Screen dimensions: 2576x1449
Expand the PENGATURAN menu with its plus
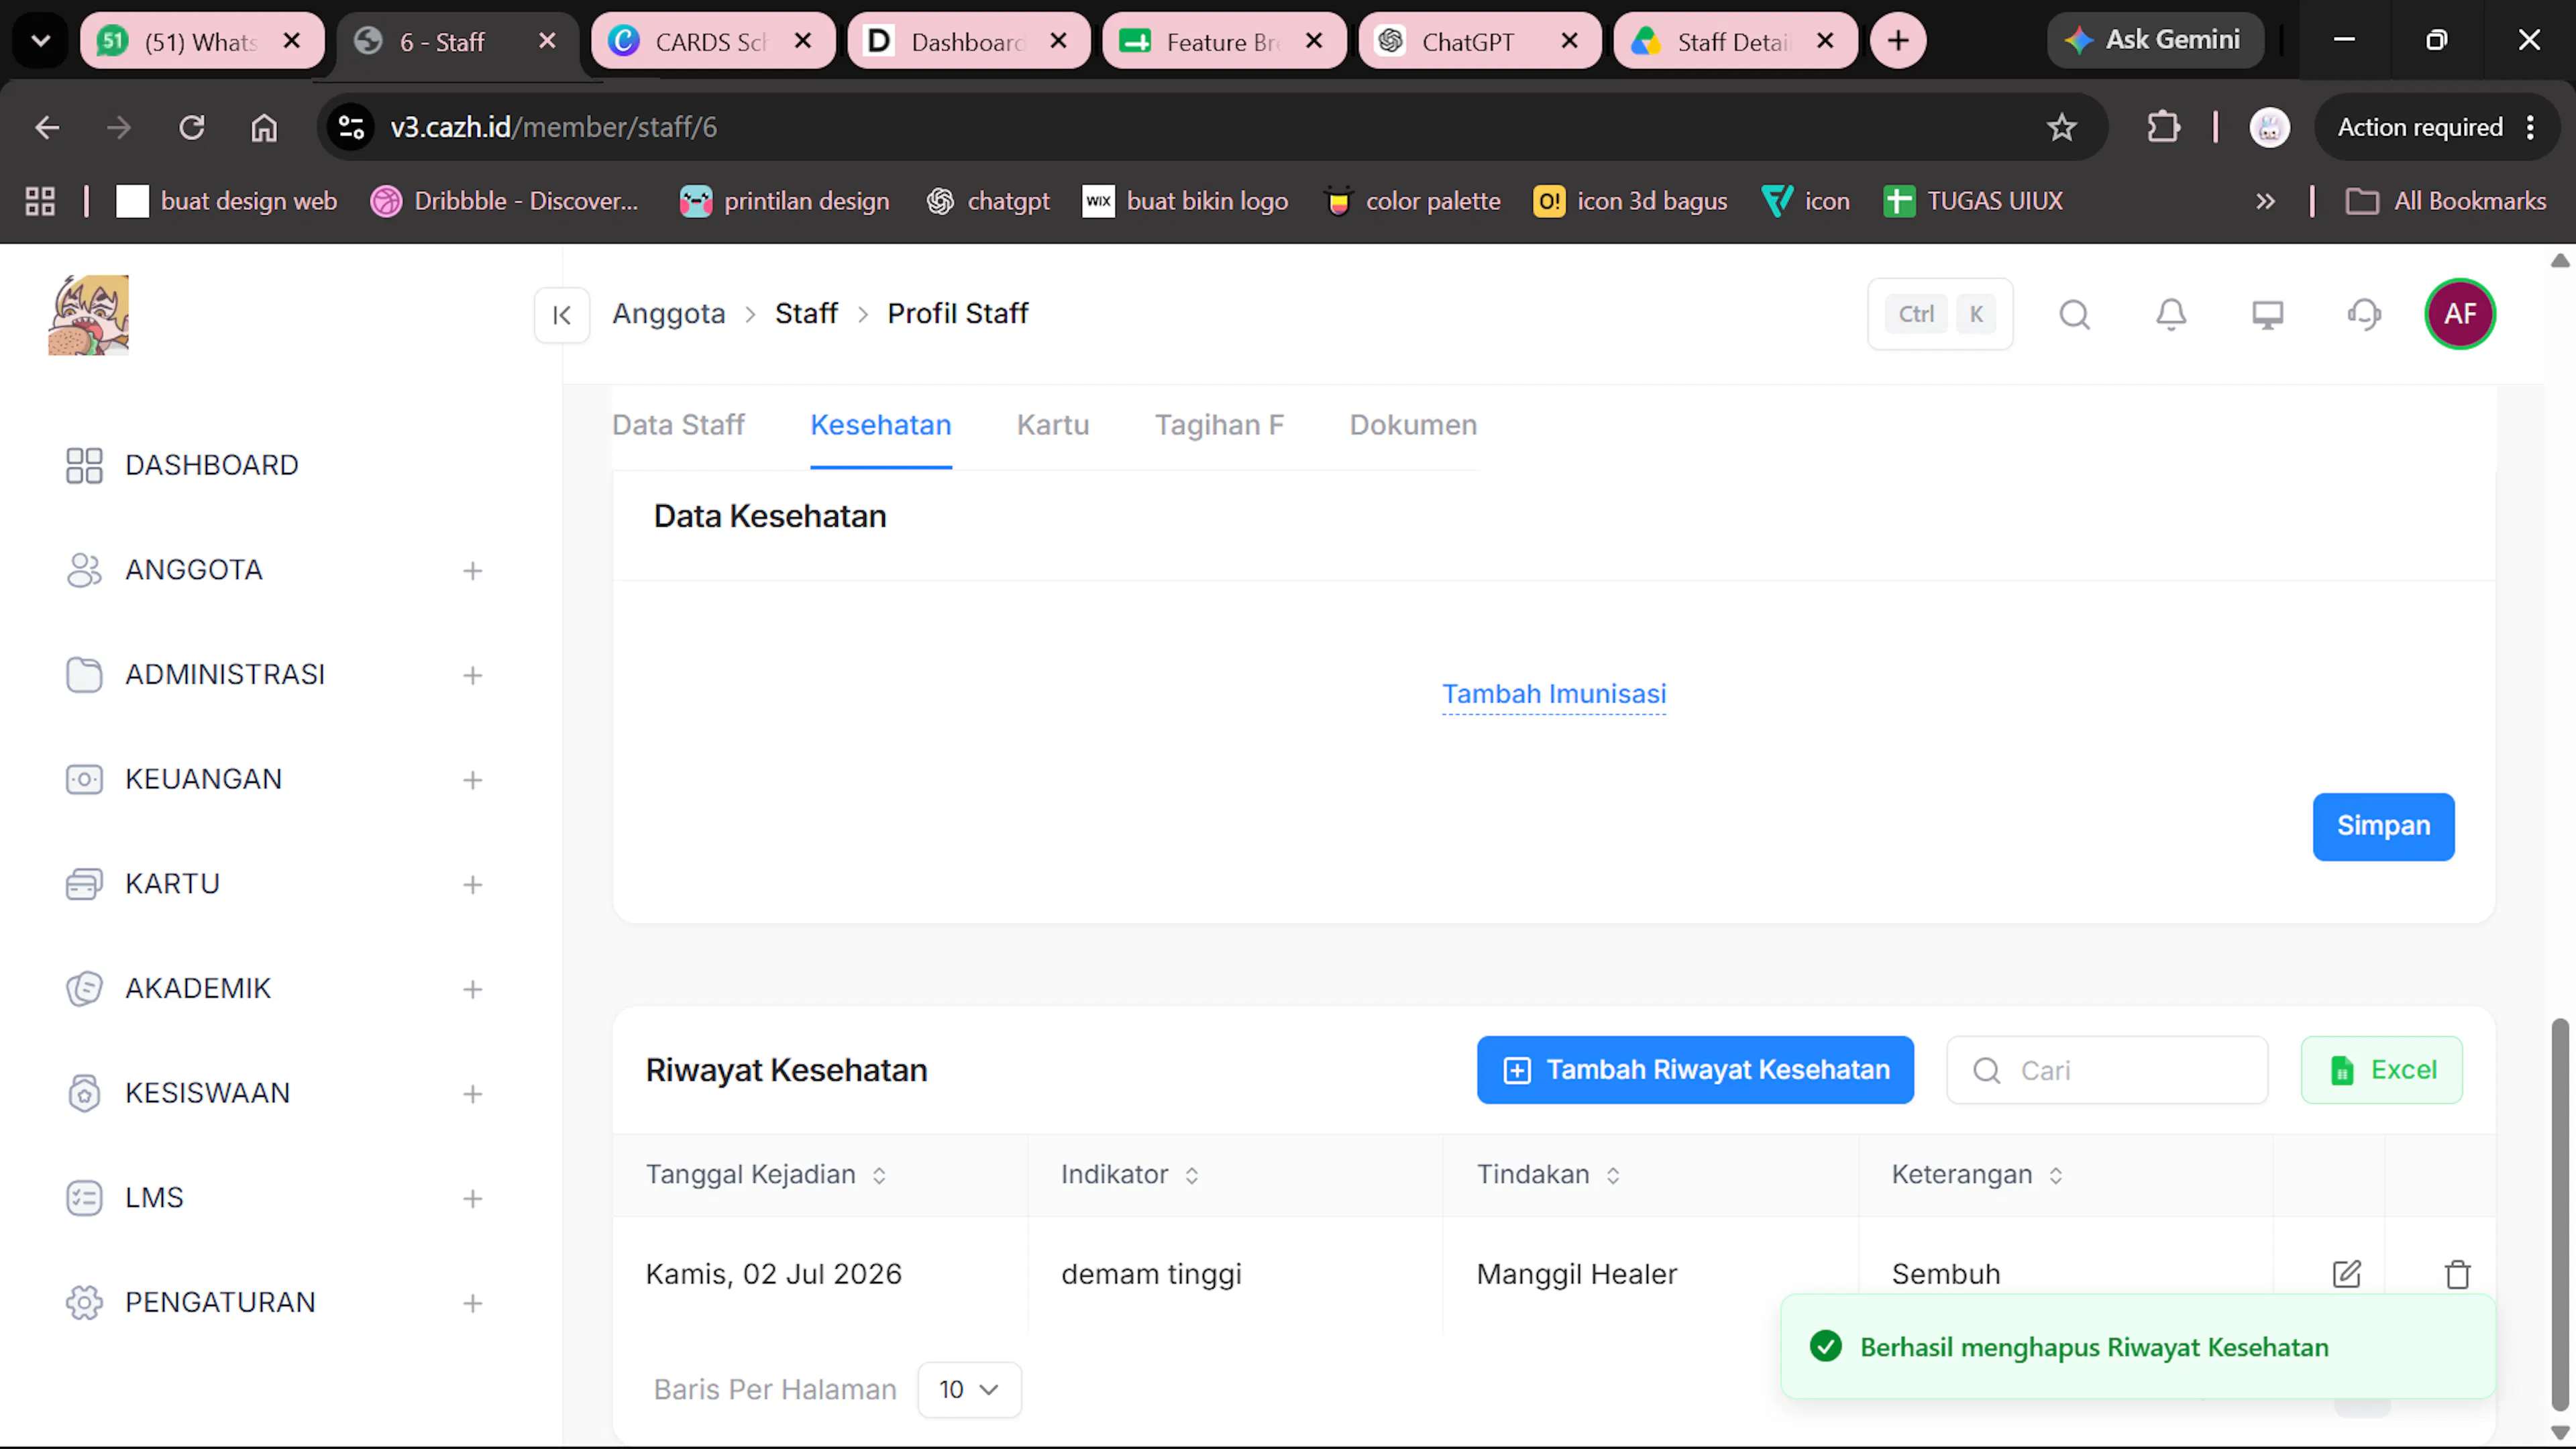click(x=473, y=1303)
